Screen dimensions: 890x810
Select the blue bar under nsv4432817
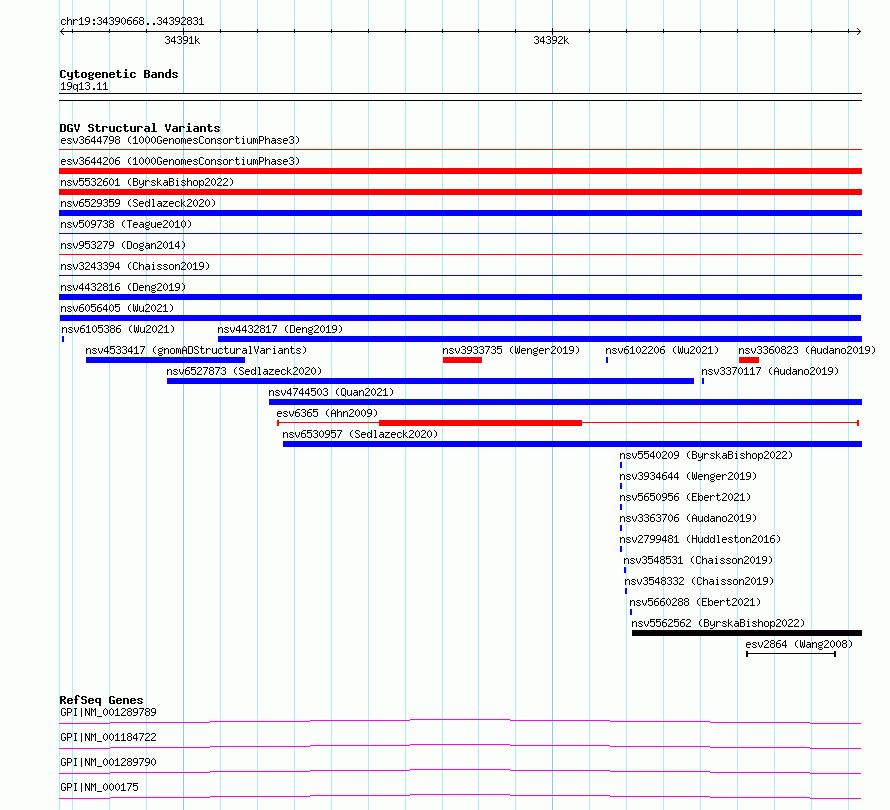[540, 339]
